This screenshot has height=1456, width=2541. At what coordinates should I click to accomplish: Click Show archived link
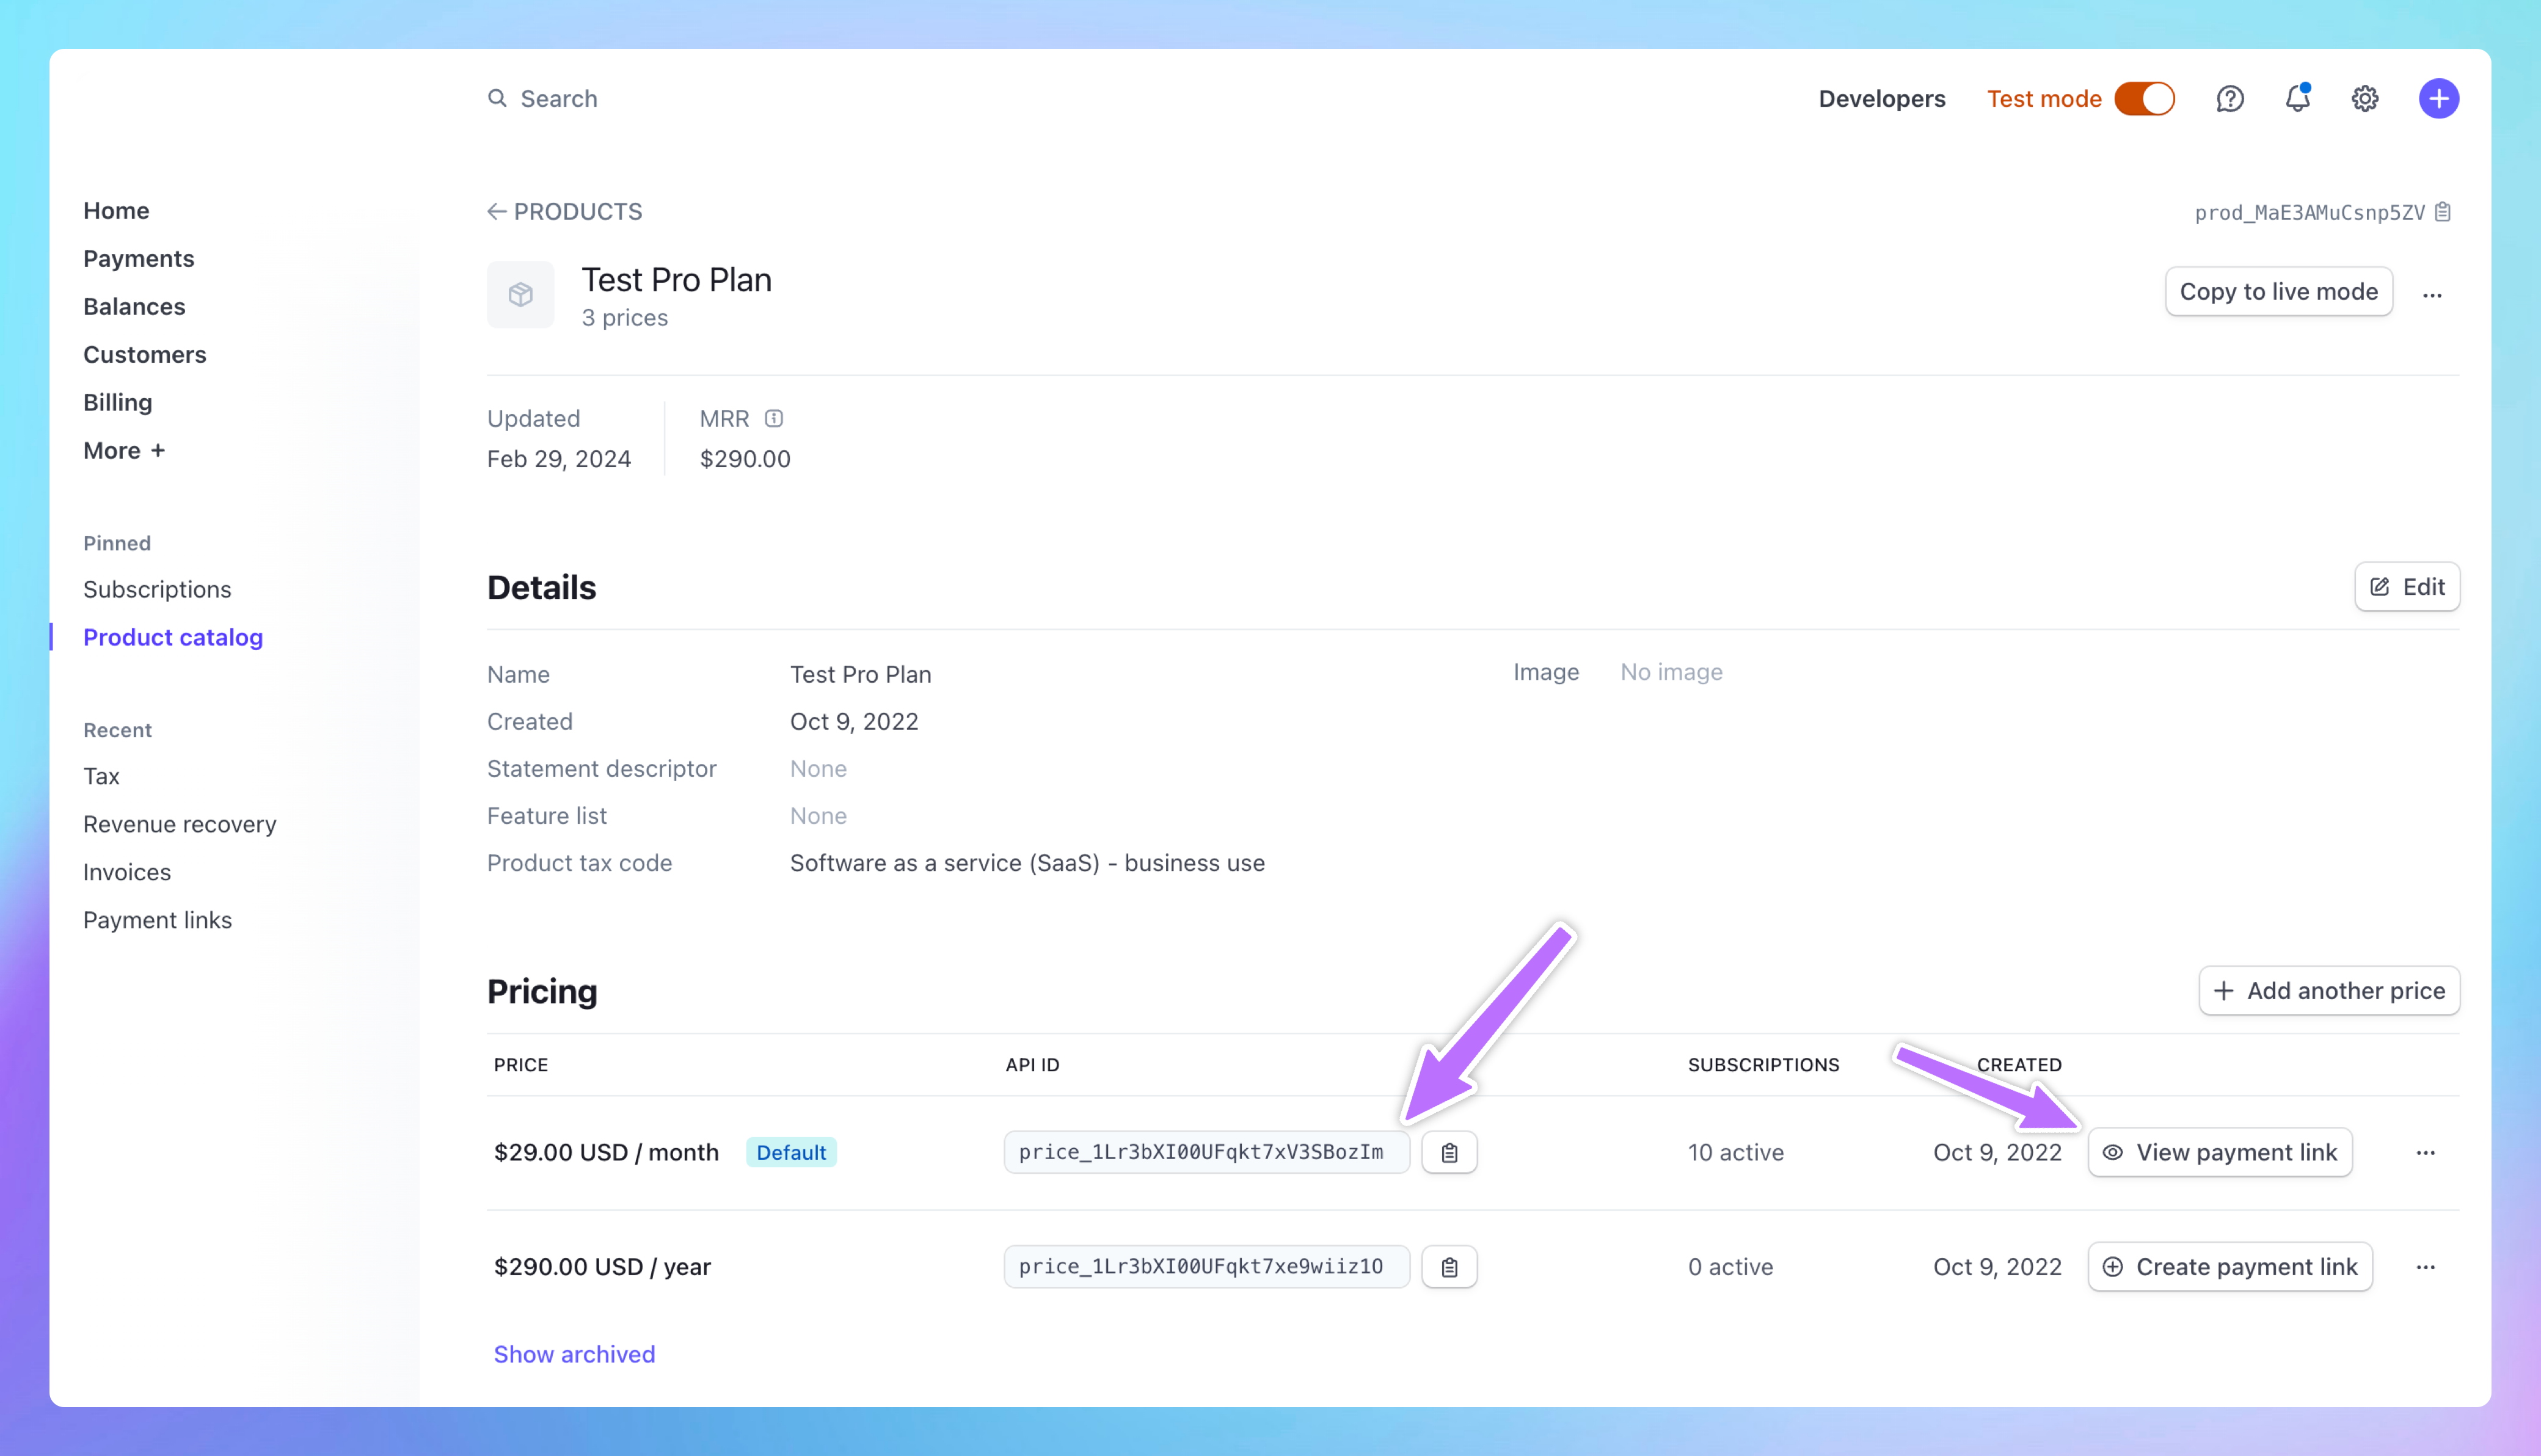pos(574,1354)
